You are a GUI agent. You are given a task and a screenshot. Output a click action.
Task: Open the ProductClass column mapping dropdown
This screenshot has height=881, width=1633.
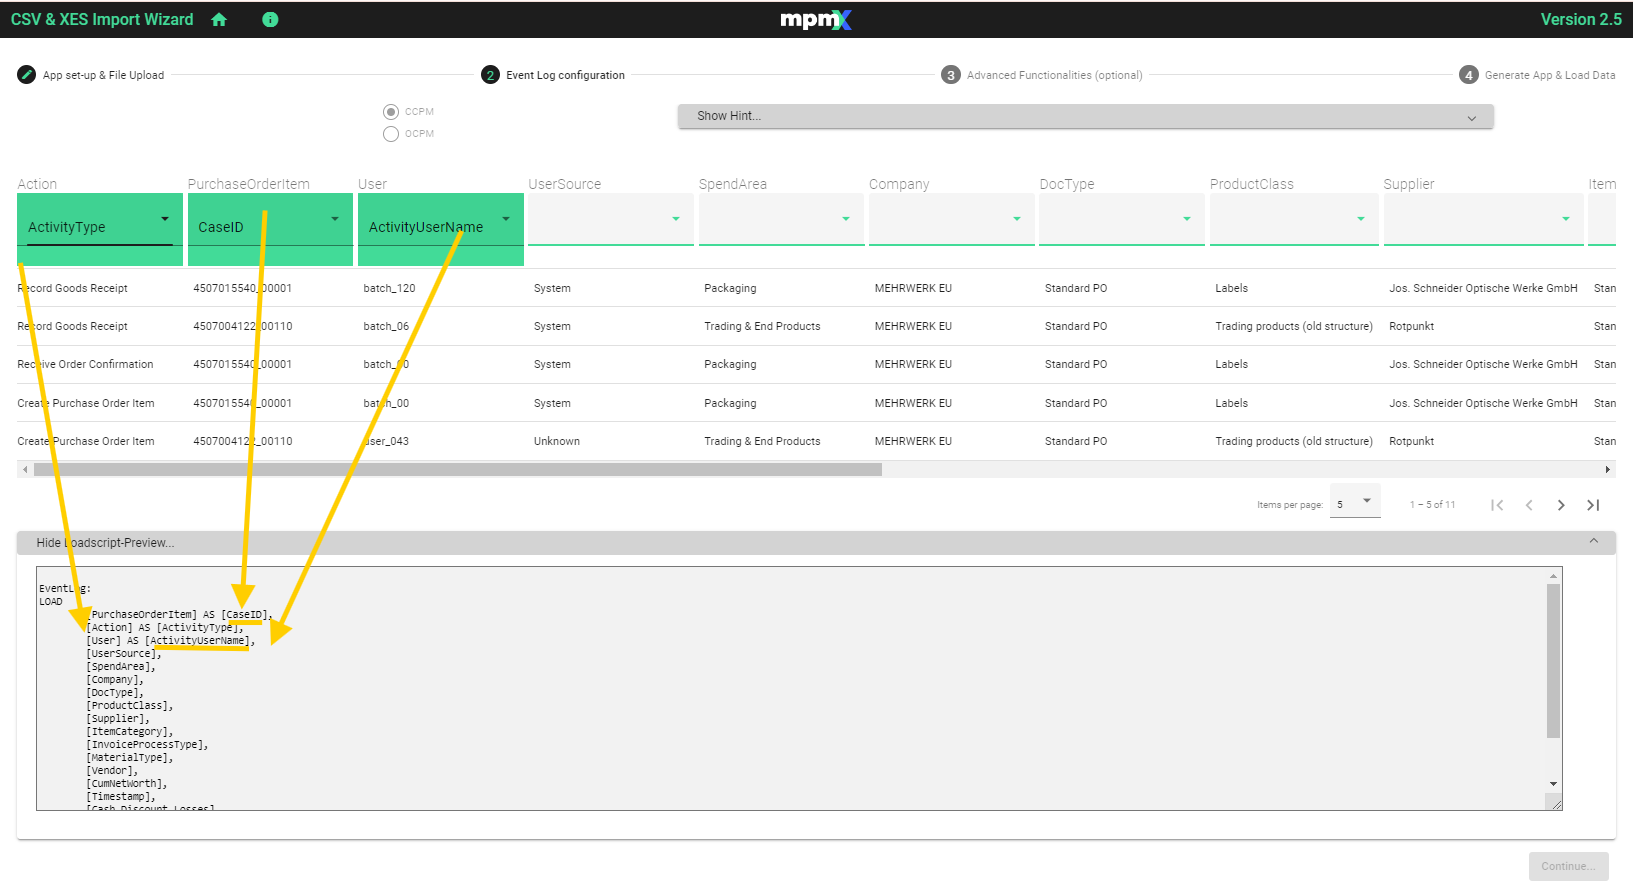pyautogui.click(x=1294, y=220)
